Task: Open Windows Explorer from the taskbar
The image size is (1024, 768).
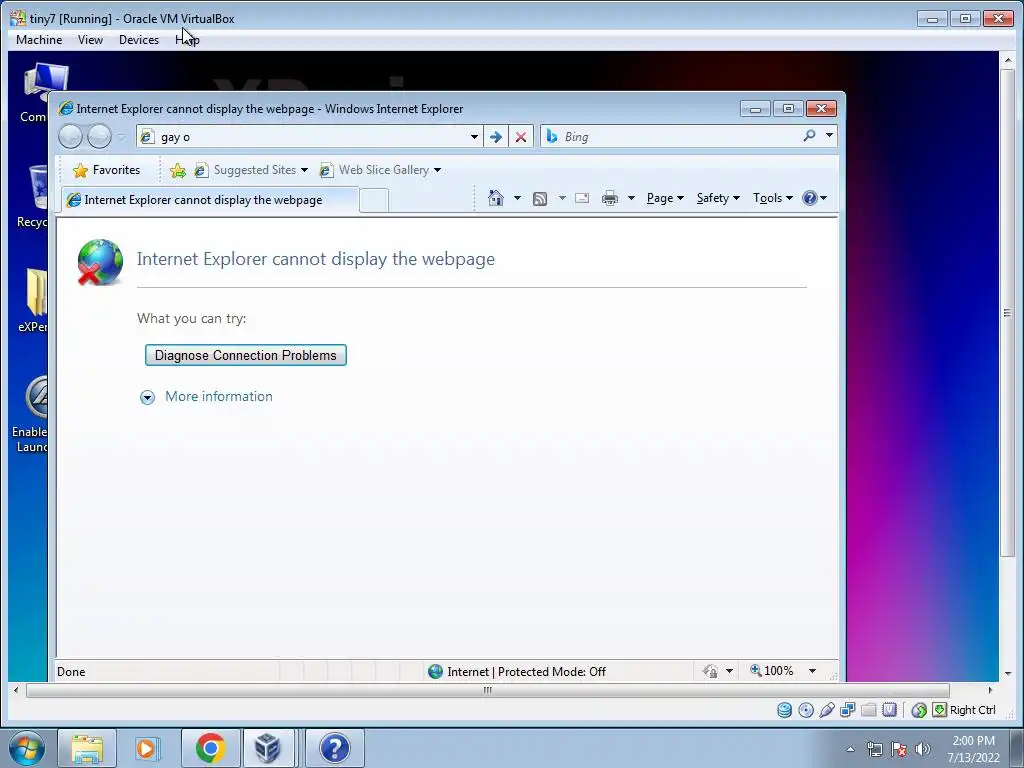Action: click(87, 748)
